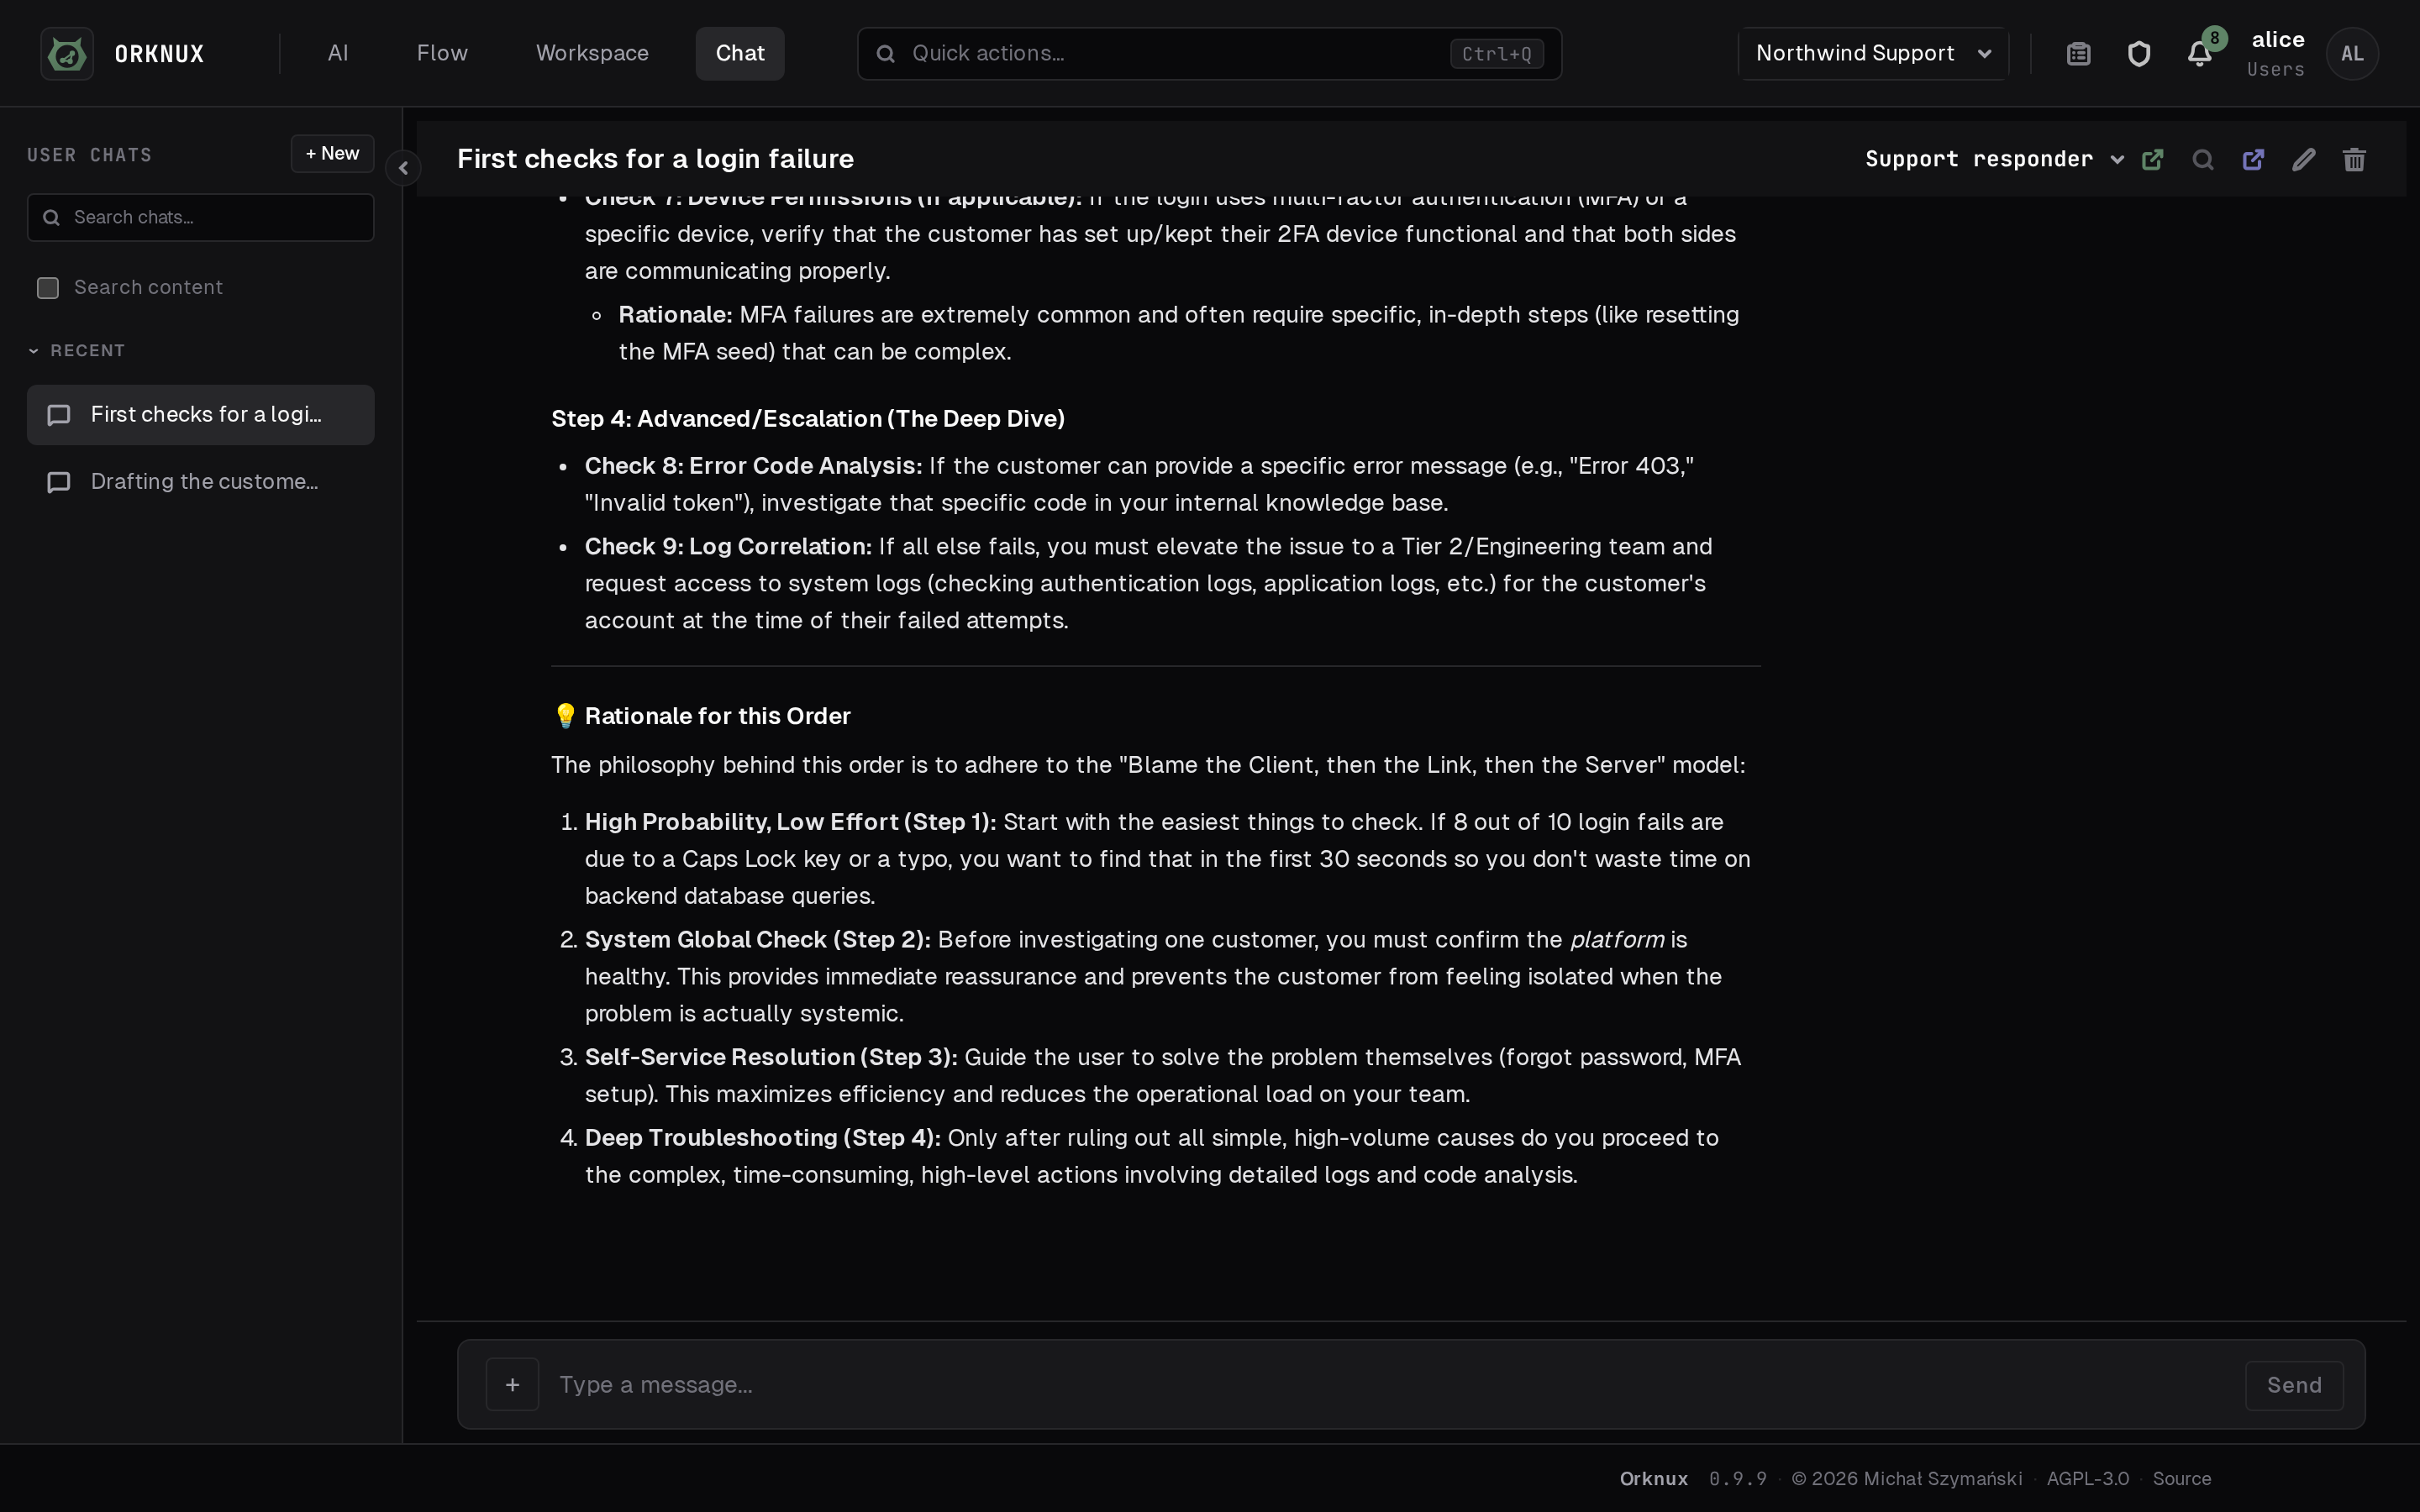This screenshot has width=2420, height=1512.
Task: Start a new chat with + New
Action: tap(333, 154)
